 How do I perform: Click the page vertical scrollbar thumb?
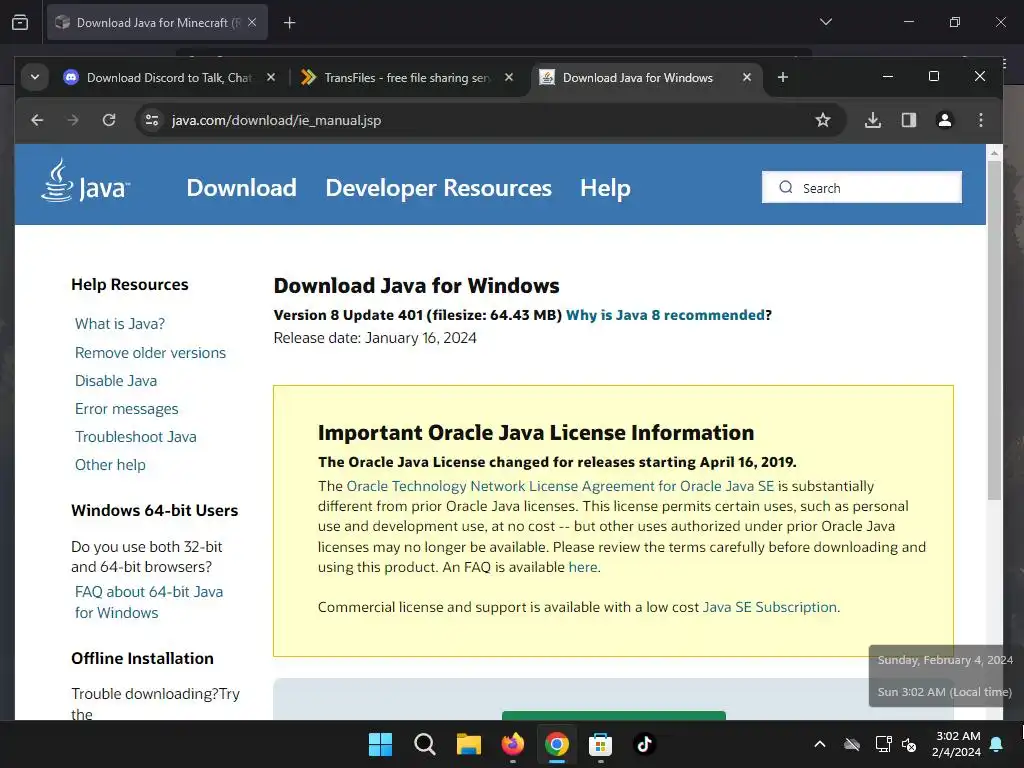(x=994, y=330)
